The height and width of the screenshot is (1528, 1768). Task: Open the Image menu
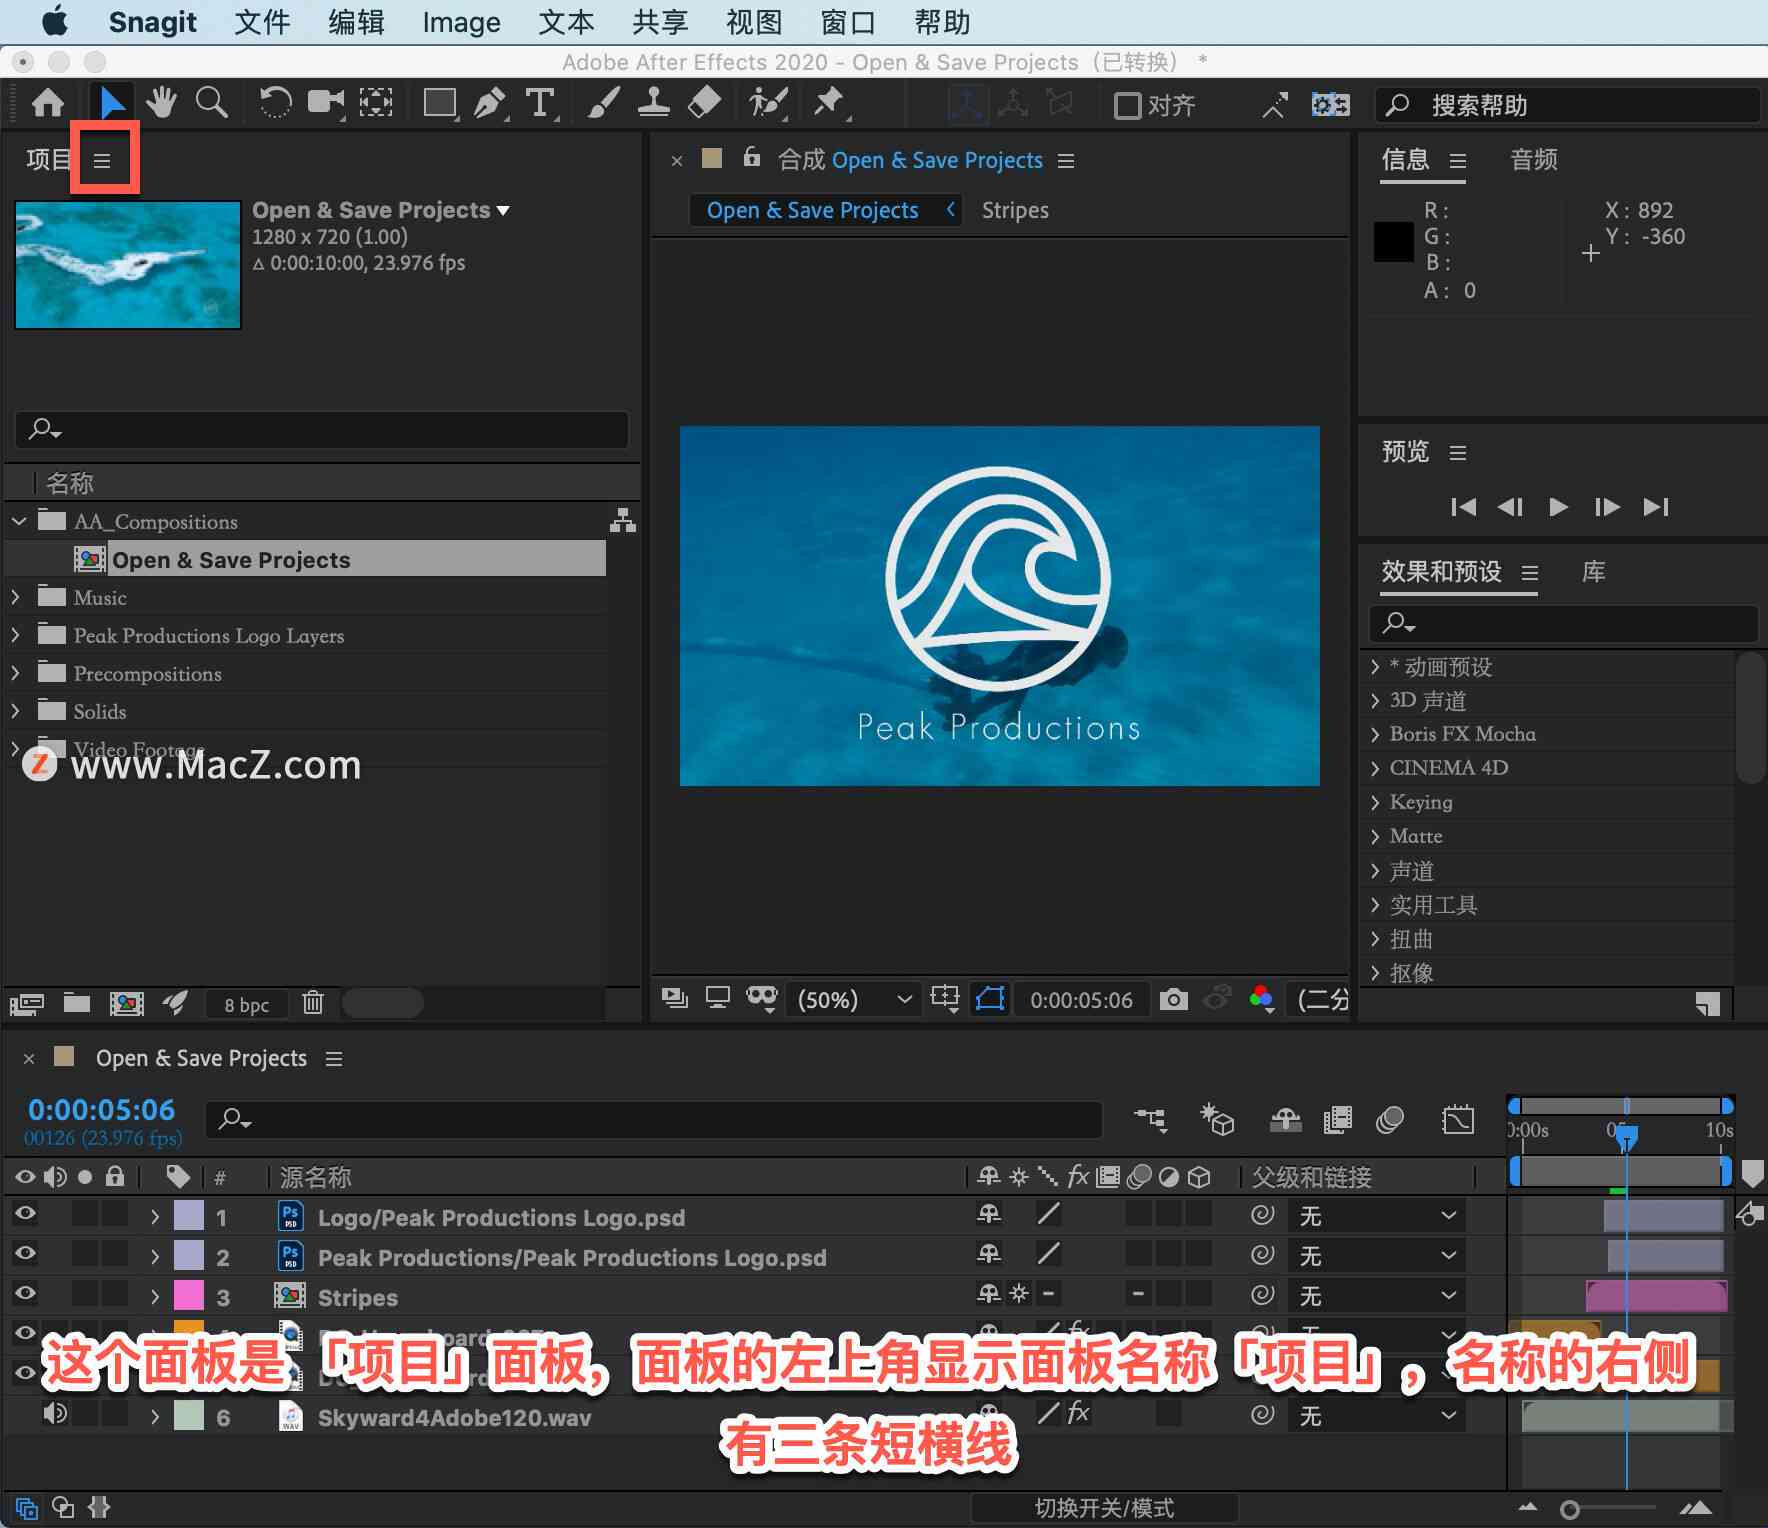point(461,22)
